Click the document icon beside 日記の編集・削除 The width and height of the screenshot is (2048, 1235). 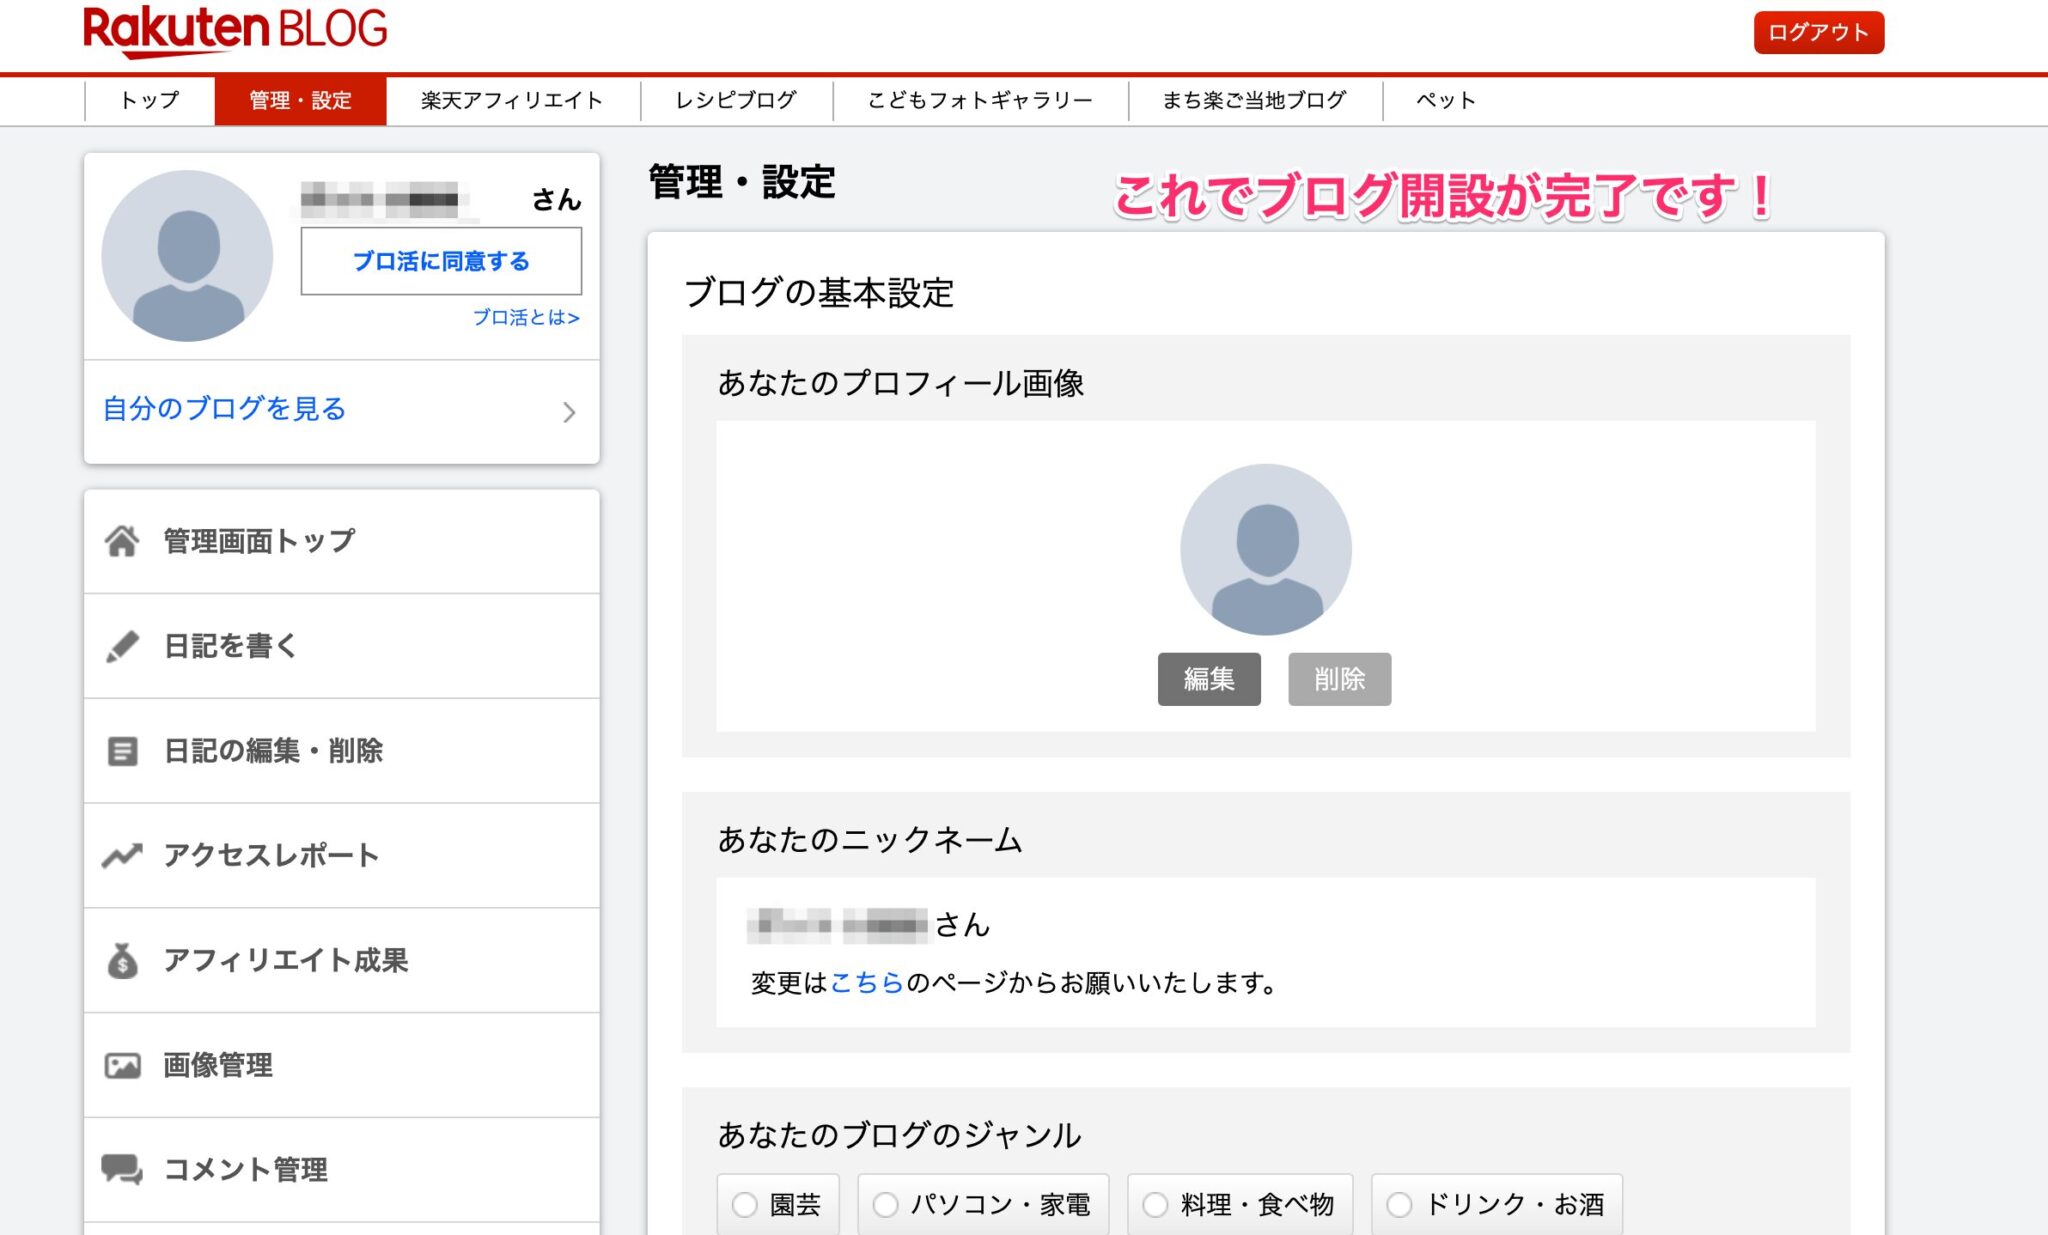tap(123, 751)
